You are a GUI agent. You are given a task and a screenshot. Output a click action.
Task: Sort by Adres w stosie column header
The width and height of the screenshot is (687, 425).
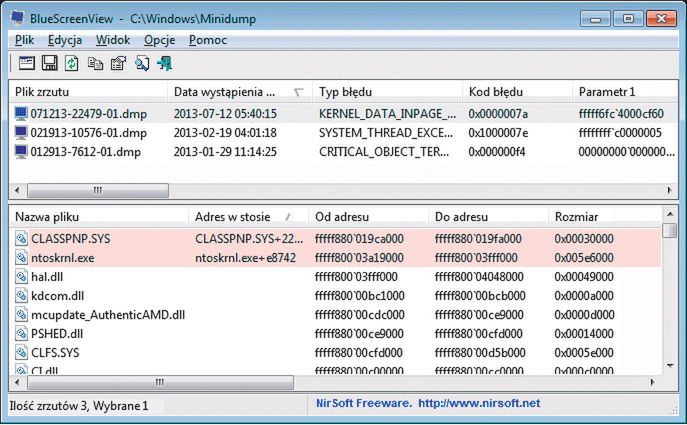(x=249, y=216)
